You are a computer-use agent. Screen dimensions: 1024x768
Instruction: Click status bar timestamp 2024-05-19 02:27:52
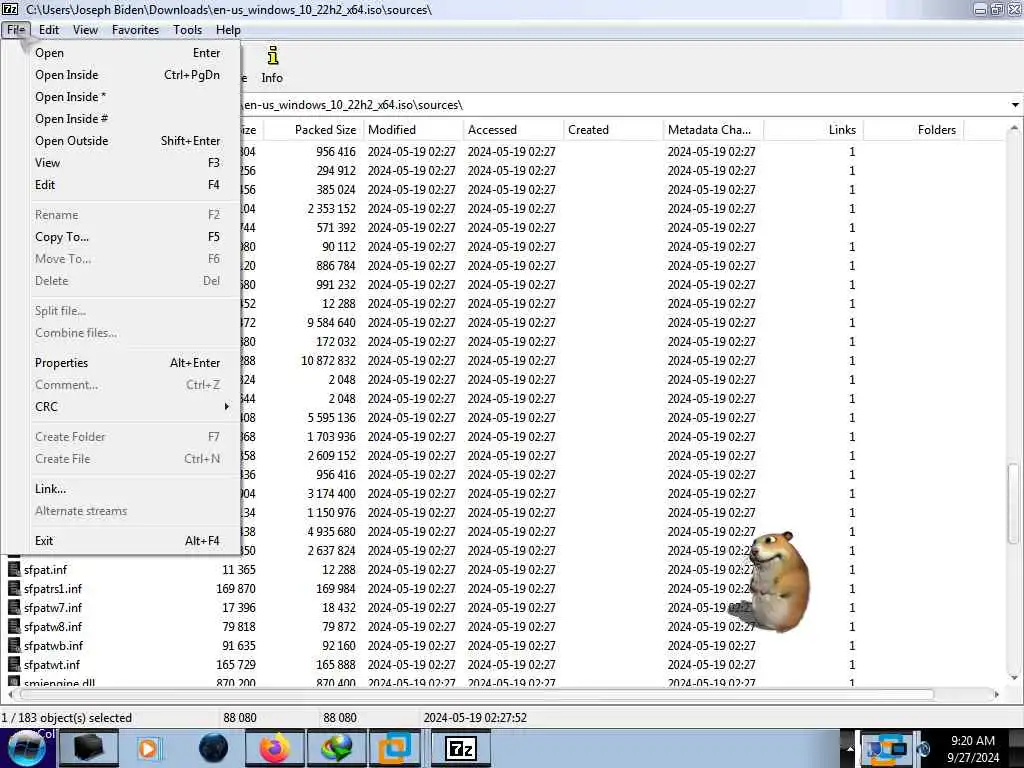[475, 718]
